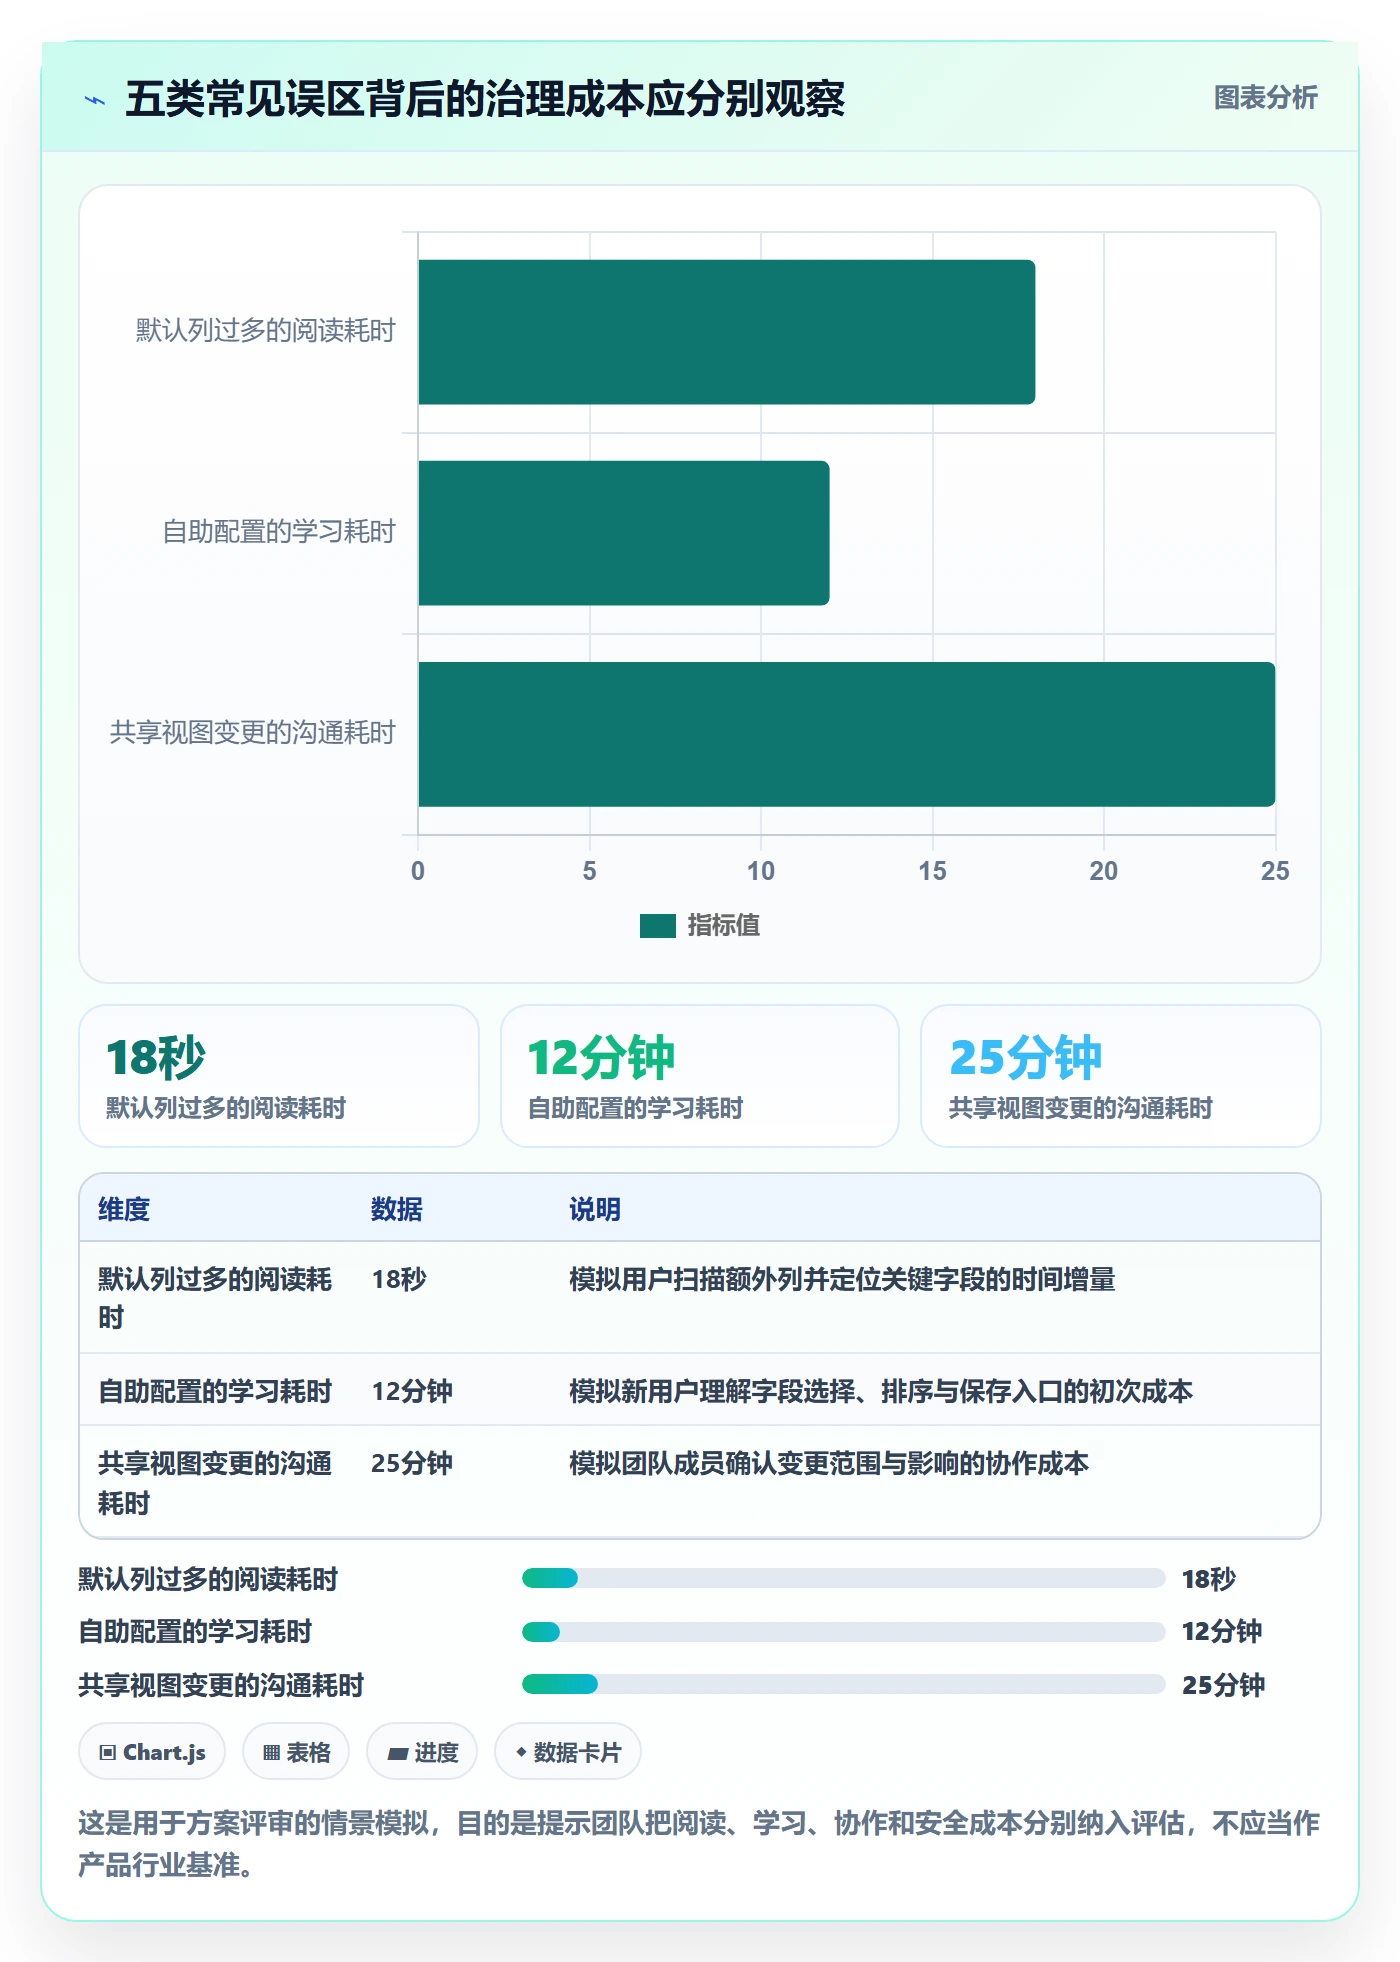Click the 数据卡片 tag chip
Viewport: 1400px width, 1962px height.
coord(568,1752)
